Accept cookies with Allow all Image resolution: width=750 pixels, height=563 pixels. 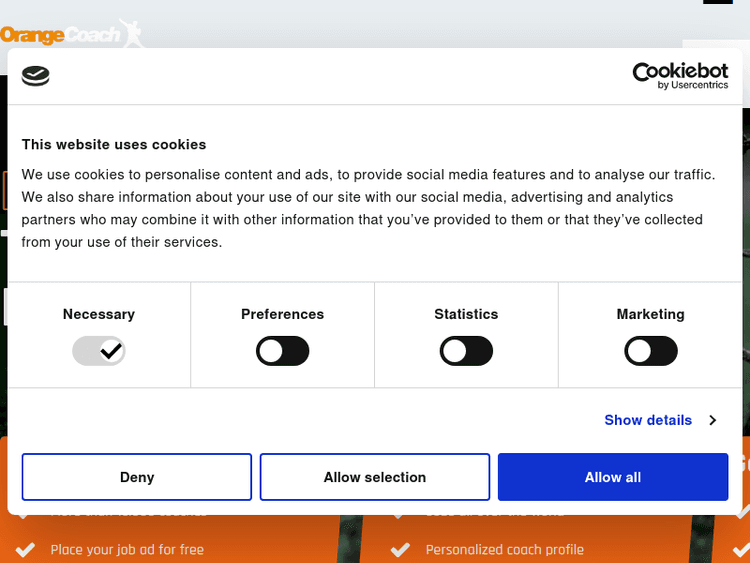[x=613, y=477]
